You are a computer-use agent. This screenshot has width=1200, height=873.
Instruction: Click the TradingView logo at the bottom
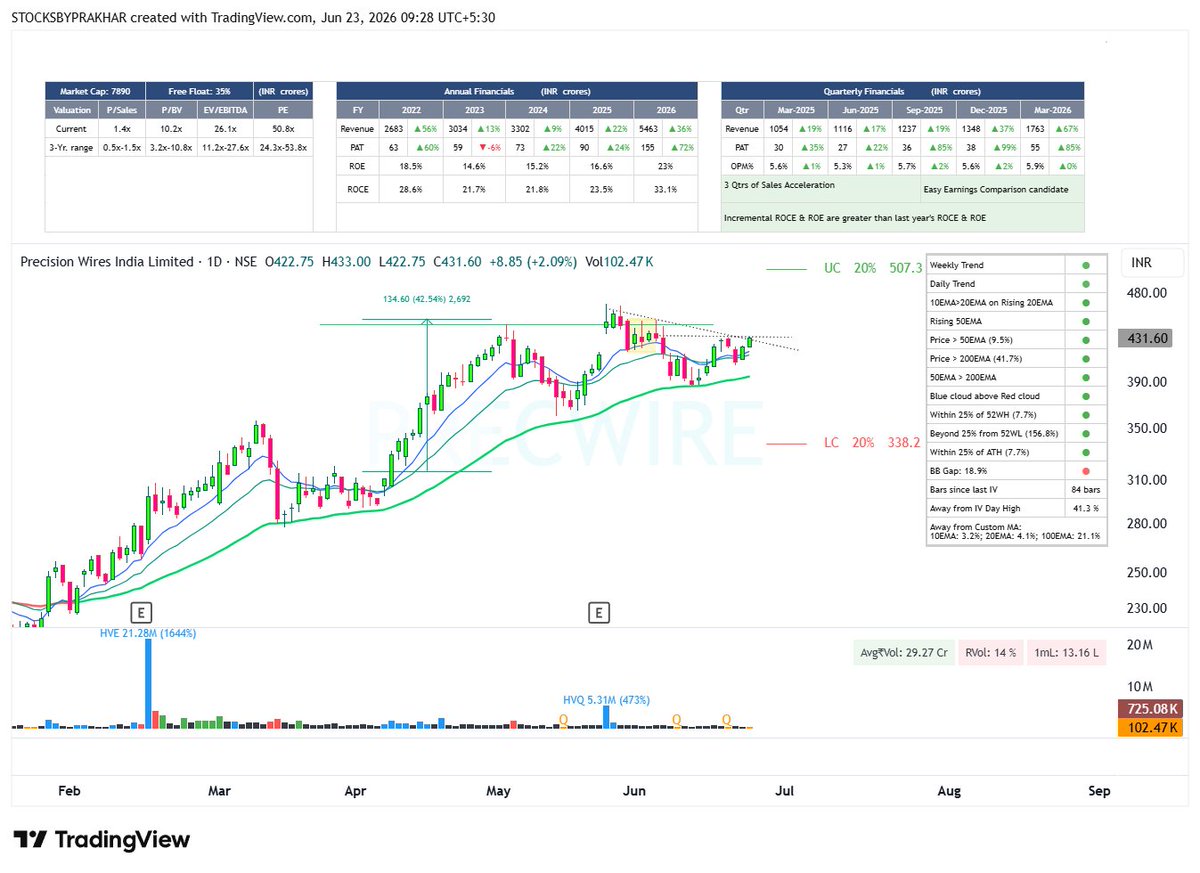100,839
